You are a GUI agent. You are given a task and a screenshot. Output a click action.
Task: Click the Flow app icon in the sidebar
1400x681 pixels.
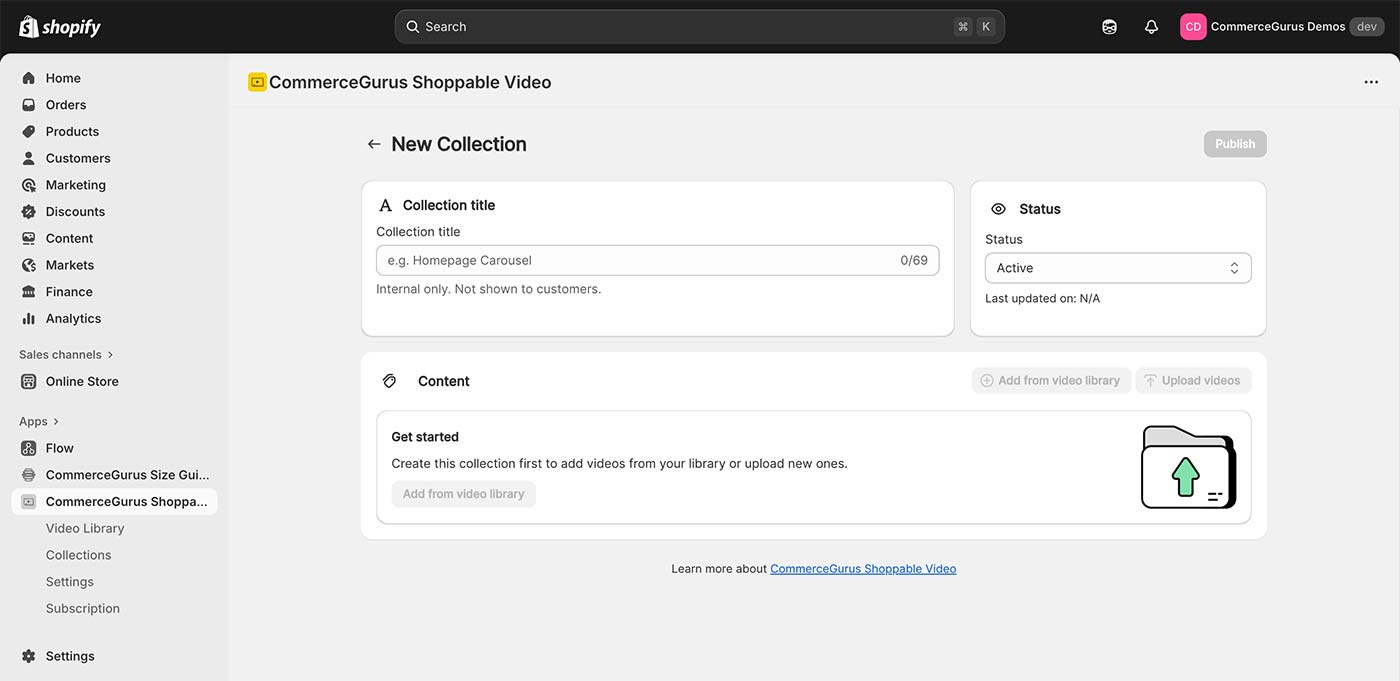pyautogui.click(x=29, y=448)
